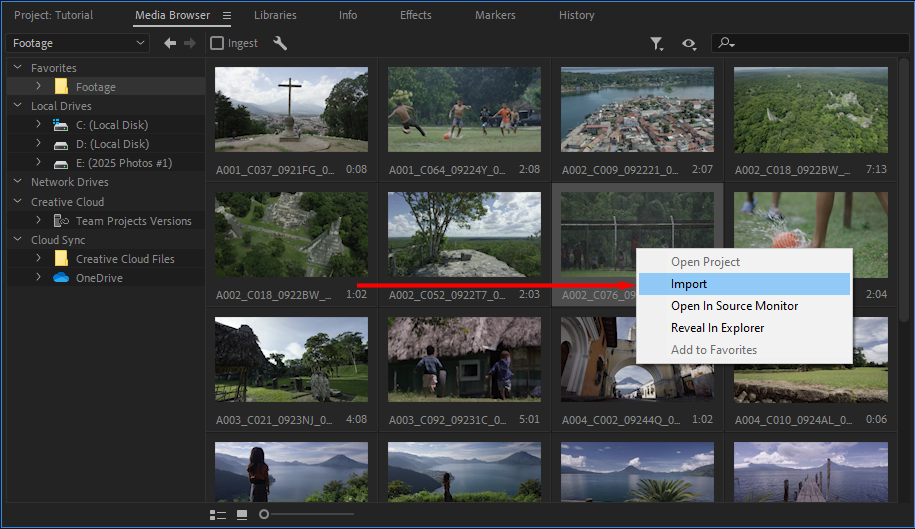Image resolution: width=915 pixels, height=529 pixels.
Task: Click the Creative Cloud label
Action: click(67, 202)
